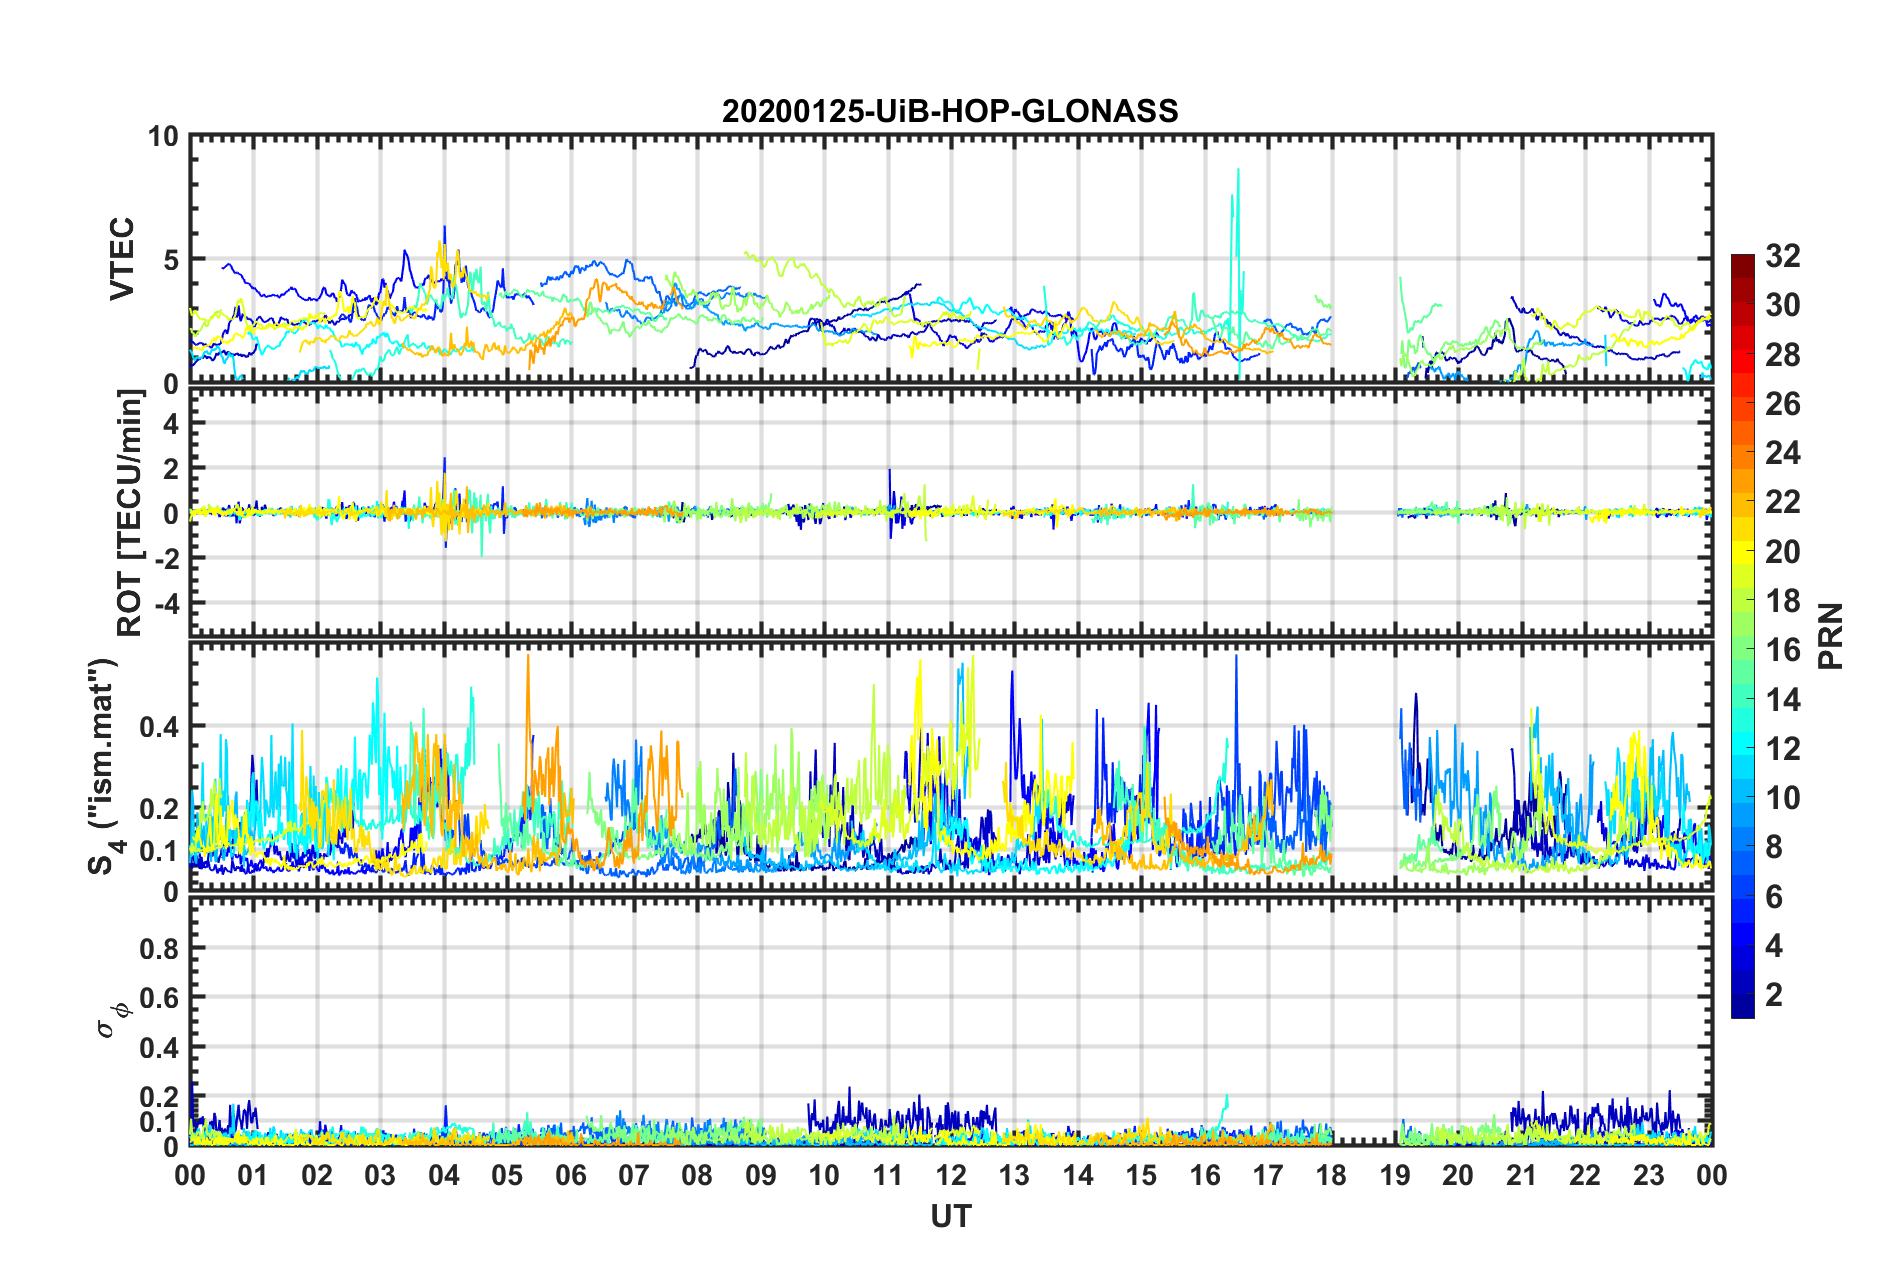1902x1272 pixels.
Task: Click colorbar tick label 24
Action: [x=1782, y=453]
